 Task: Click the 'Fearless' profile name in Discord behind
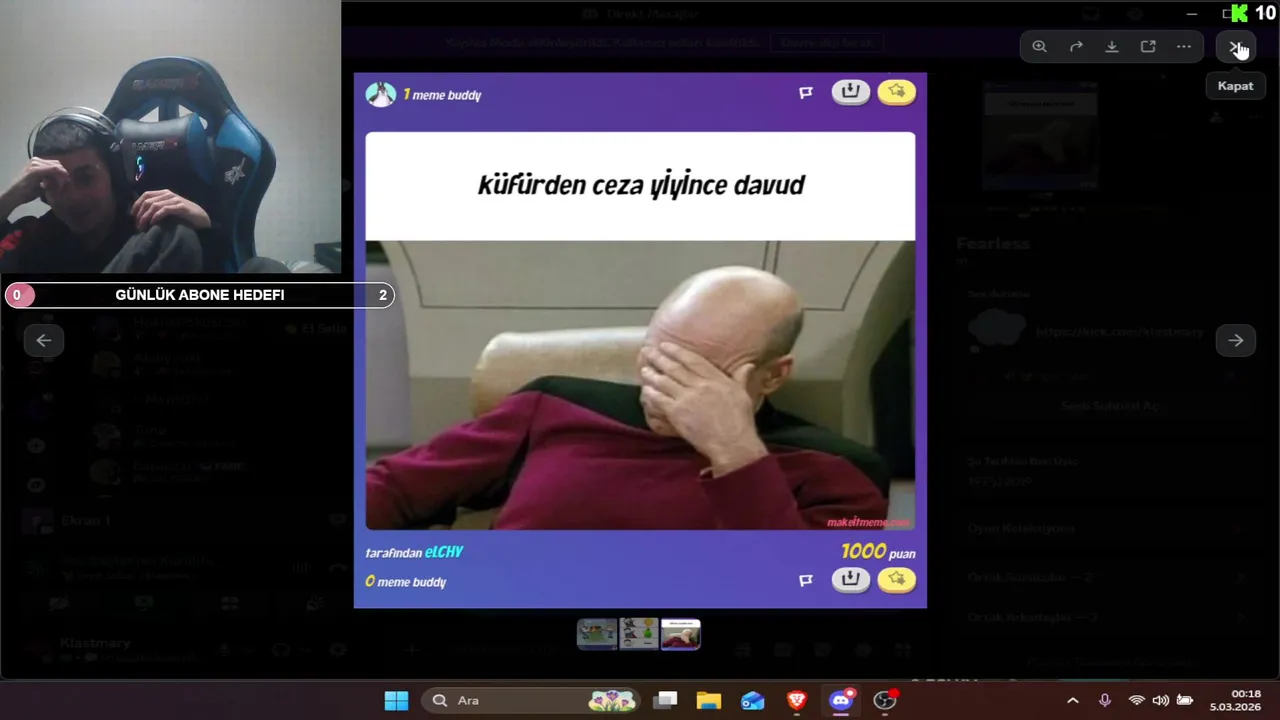pos(993,244)
